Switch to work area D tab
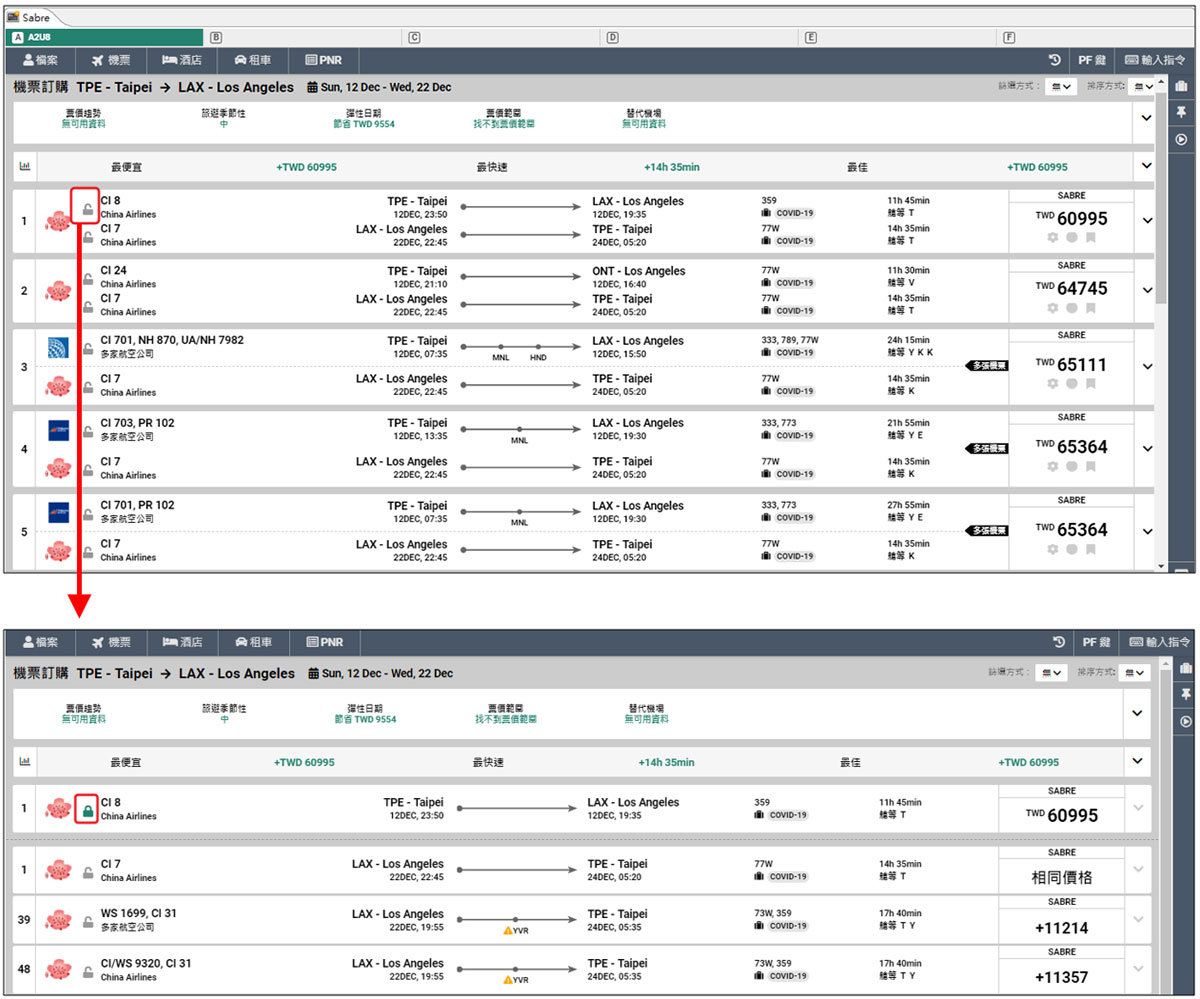Viewport: 1200px width, 999px height. pyautogui.click(x=701, y=37)
